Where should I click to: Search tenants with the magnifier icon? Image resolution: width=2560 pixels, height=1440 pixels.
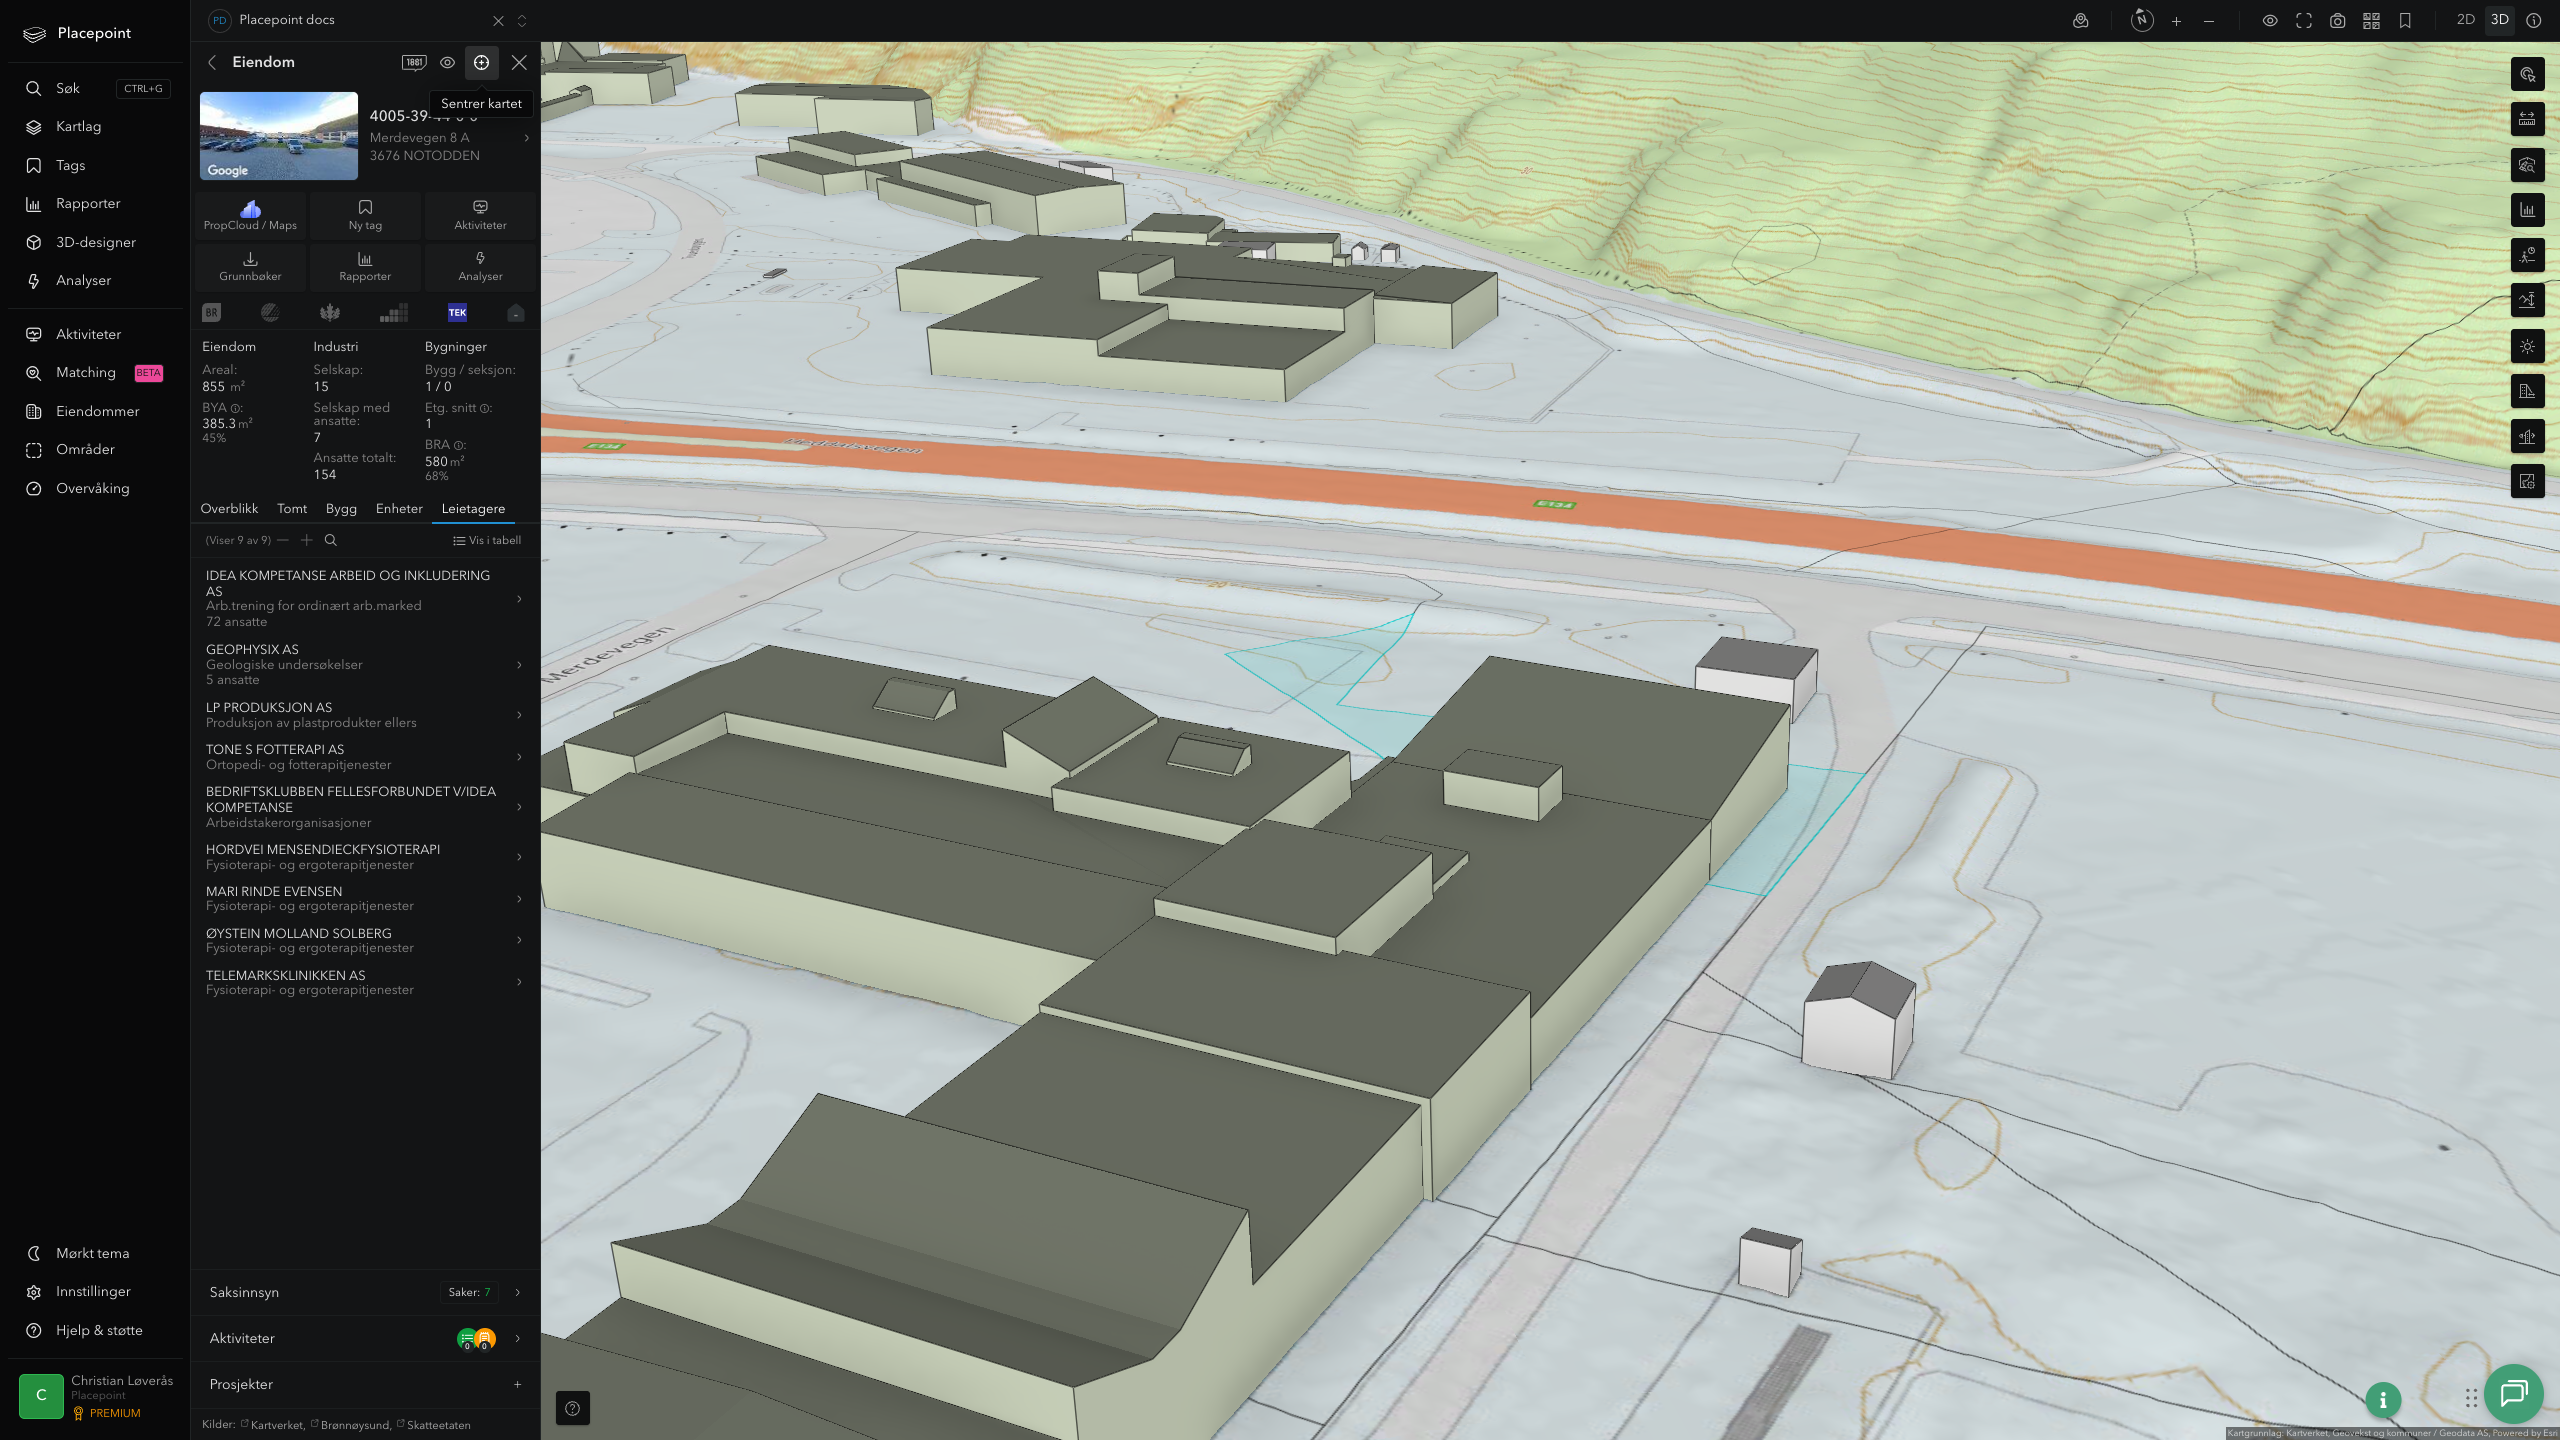click(331, 540)
